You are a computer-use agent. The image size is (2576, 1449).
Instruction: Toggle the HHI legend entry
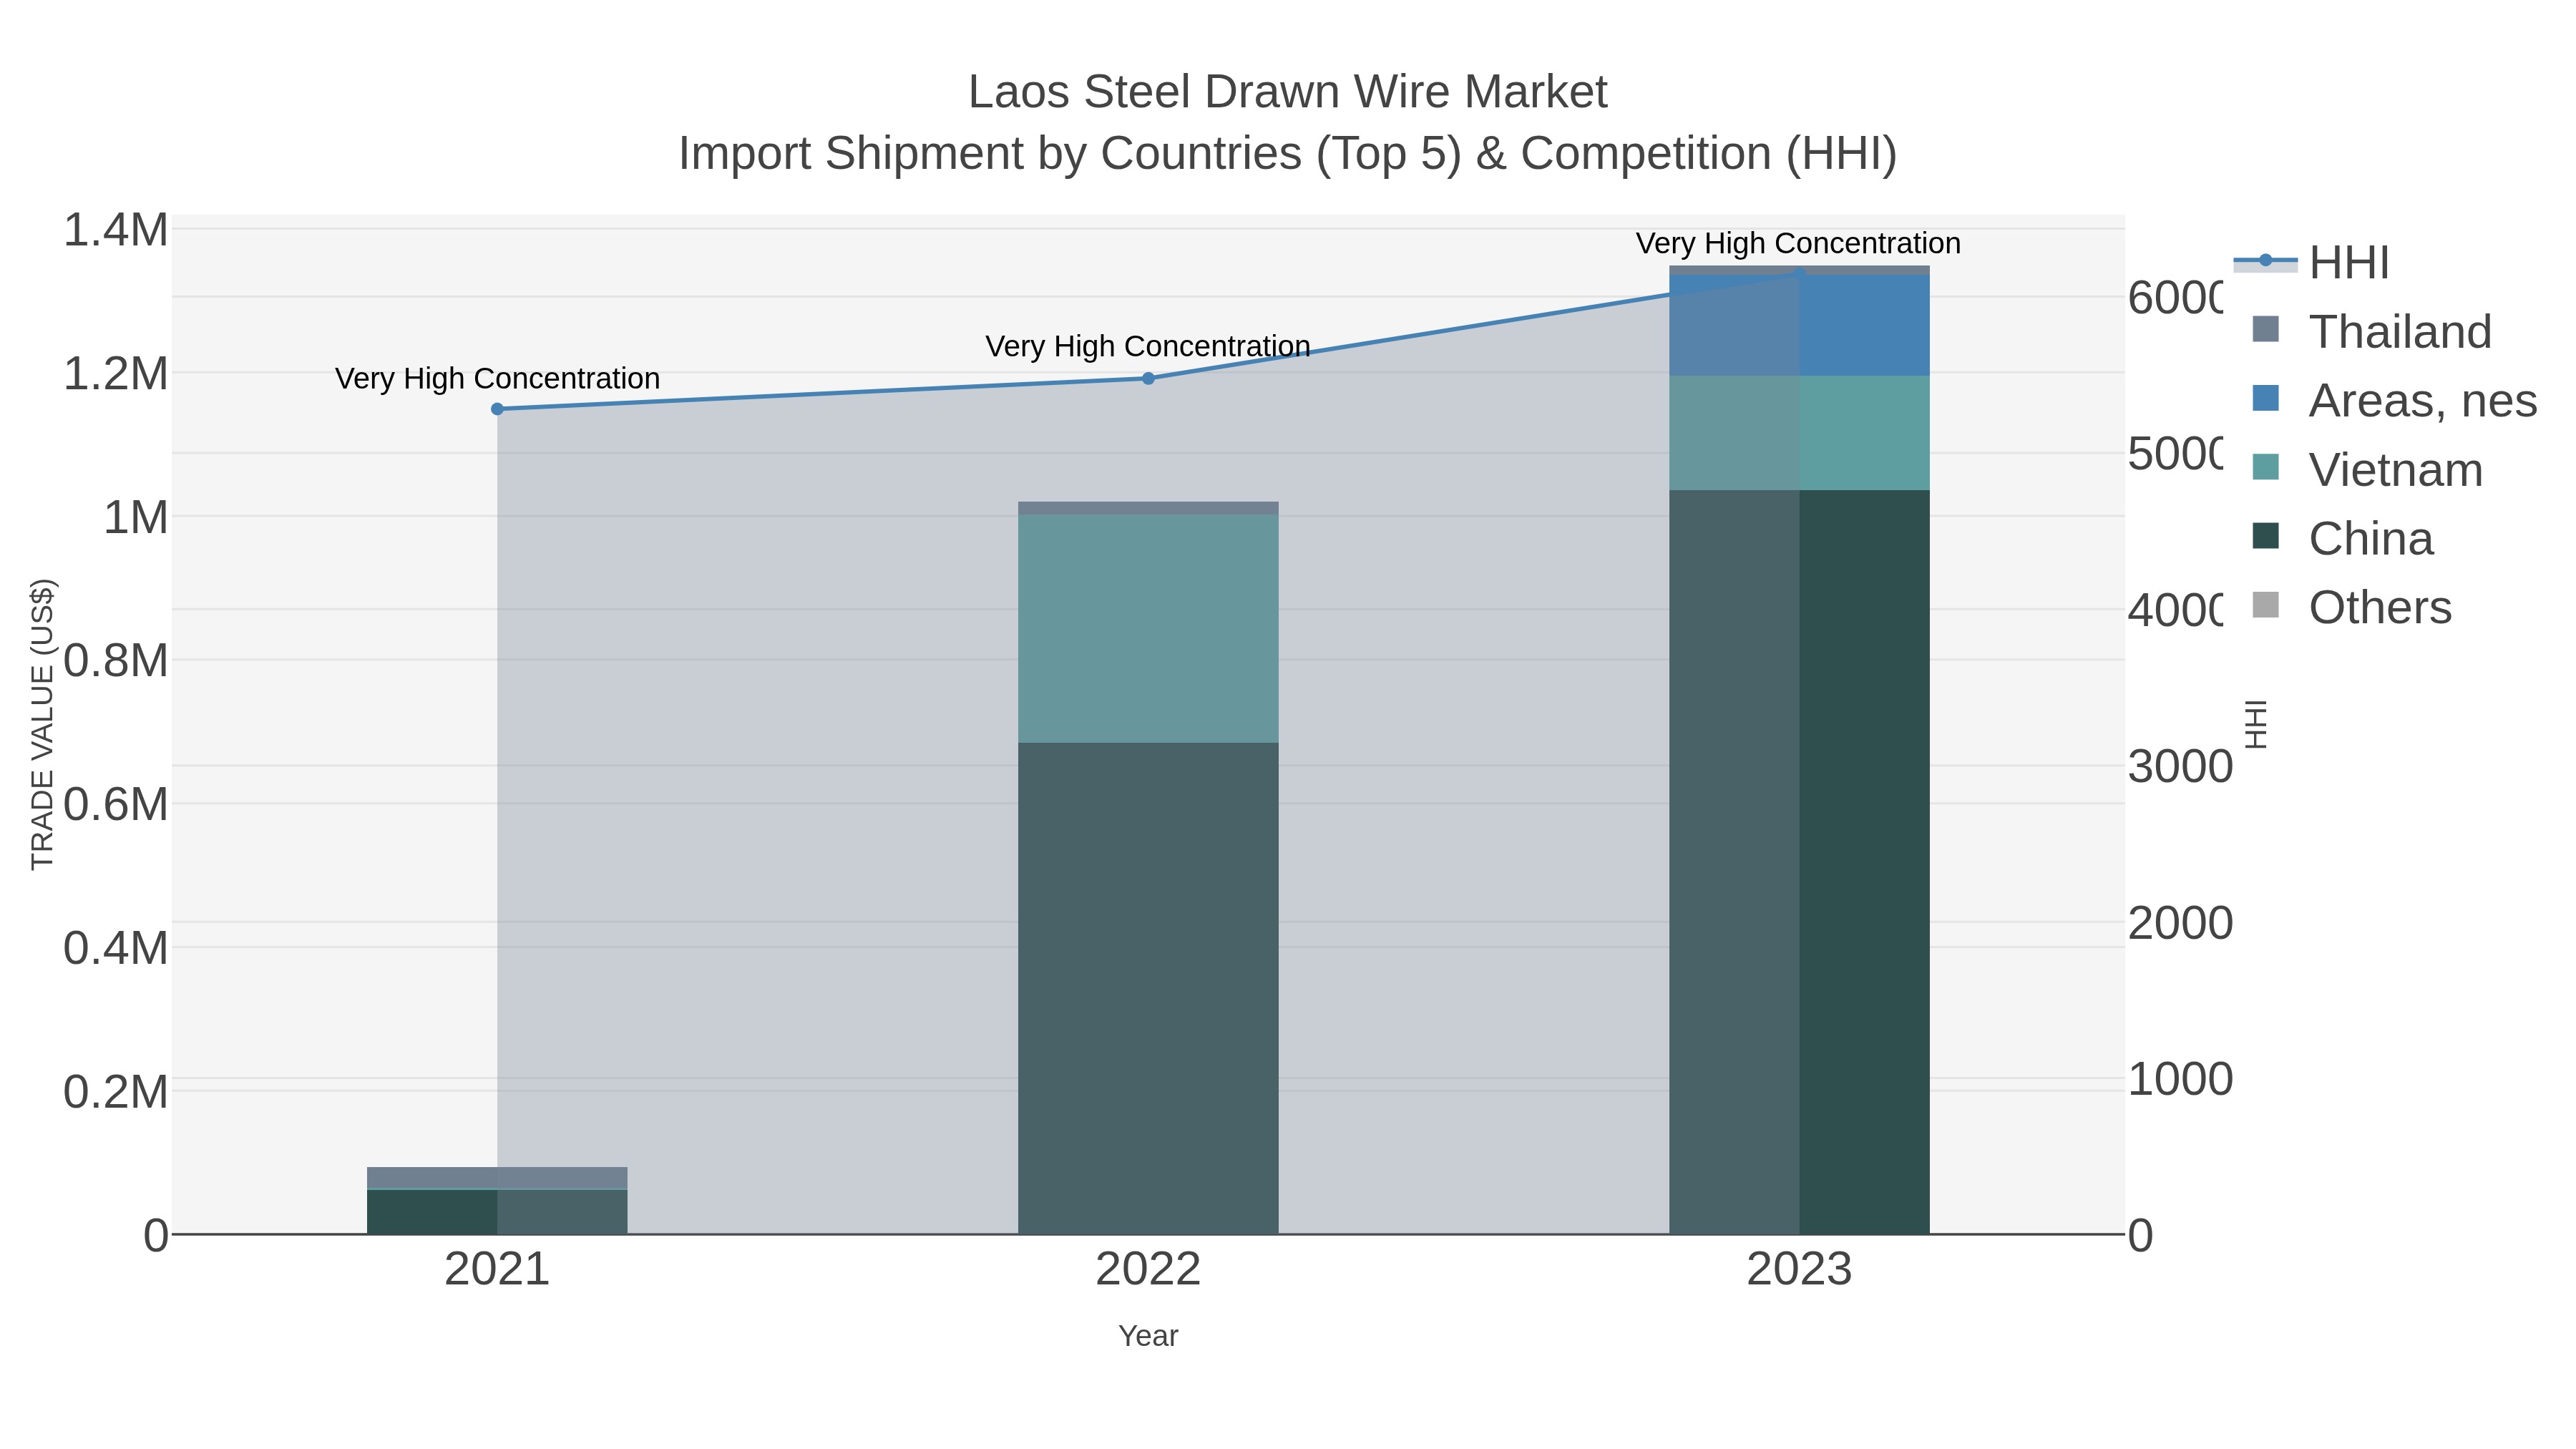[2311, 262]
